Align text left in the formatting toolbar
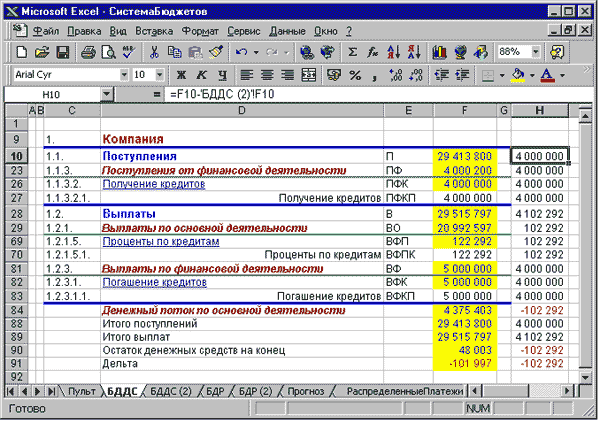Screen dimensions: 600x423 tap(246, 75)
